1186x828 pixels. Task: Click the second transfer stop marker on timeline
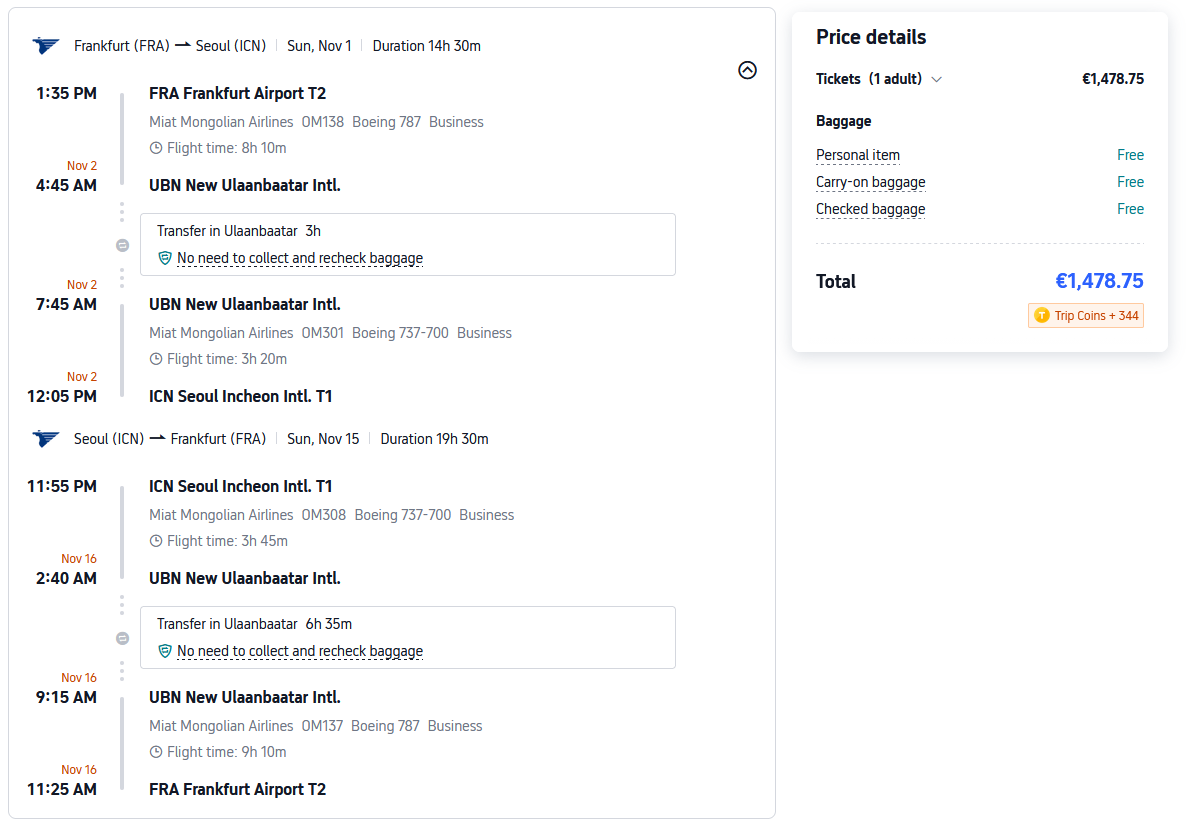[x=122, y=638]
